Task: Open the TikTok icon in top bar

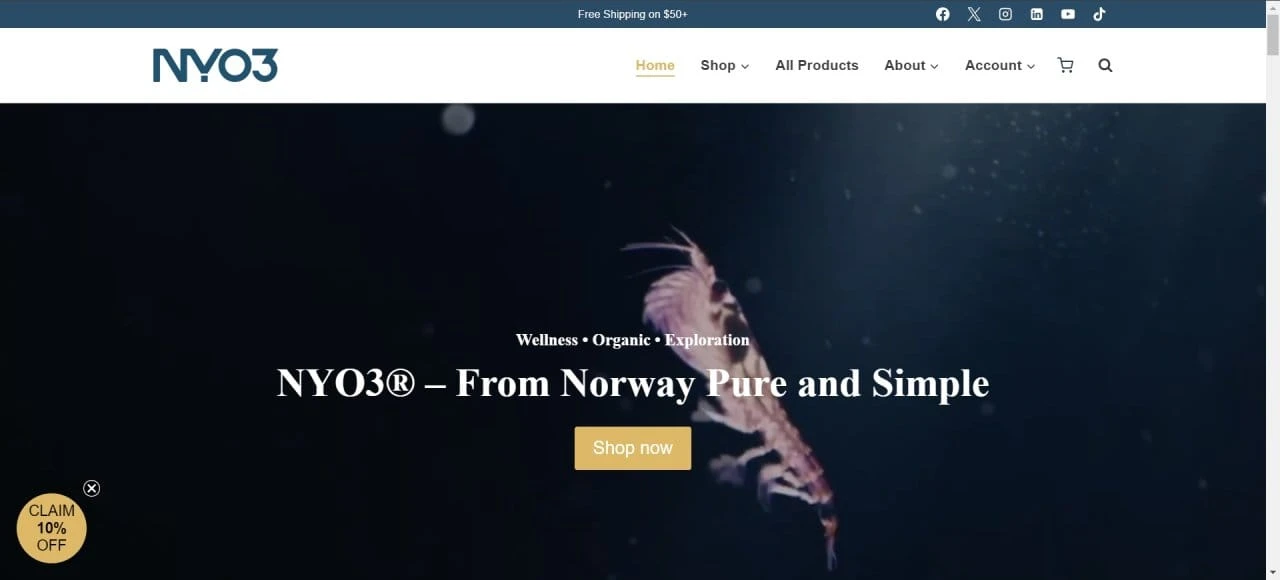Action: tap(1099, 14)
